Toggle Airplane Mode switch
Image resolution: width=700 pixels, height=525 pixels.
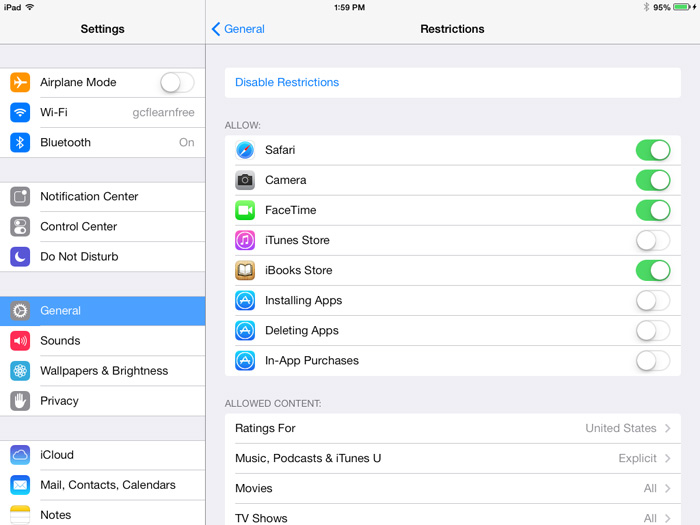click(177, 83)
